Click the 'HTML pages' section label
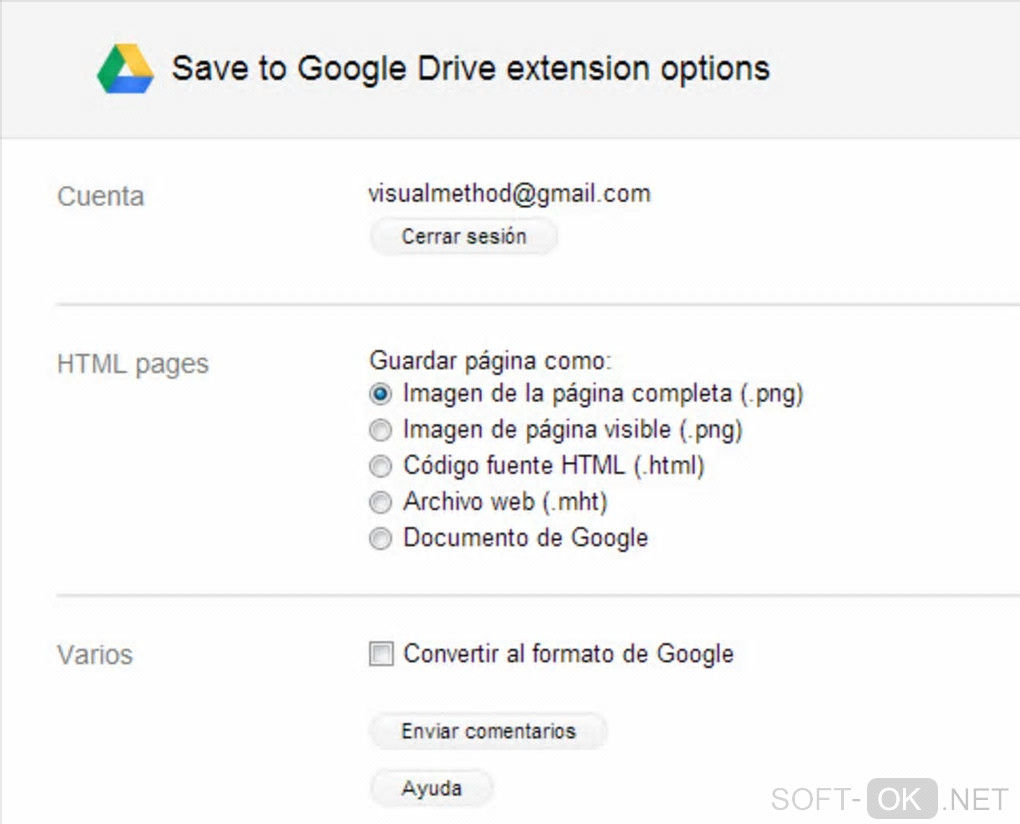The width and height of the screenshot is (1020, 824). [133, 364]
